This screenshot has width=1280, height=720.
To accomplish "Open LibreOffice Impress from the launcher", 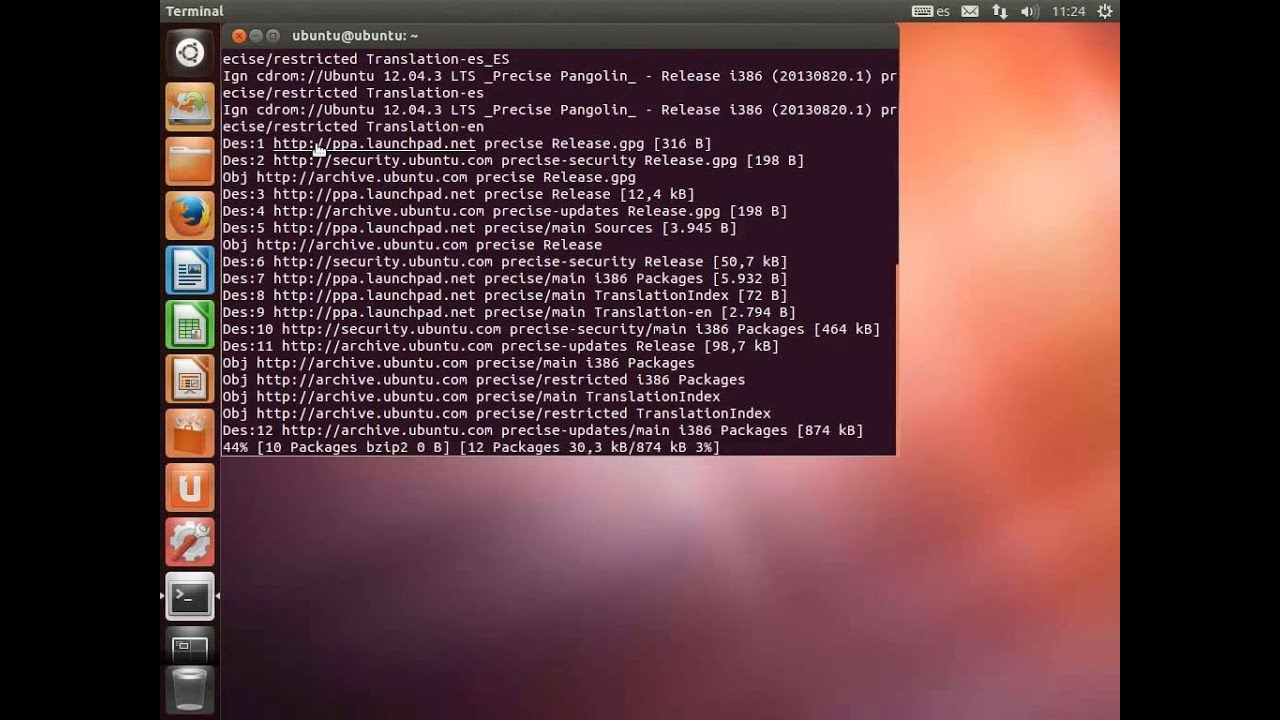I will coord(190,379).
